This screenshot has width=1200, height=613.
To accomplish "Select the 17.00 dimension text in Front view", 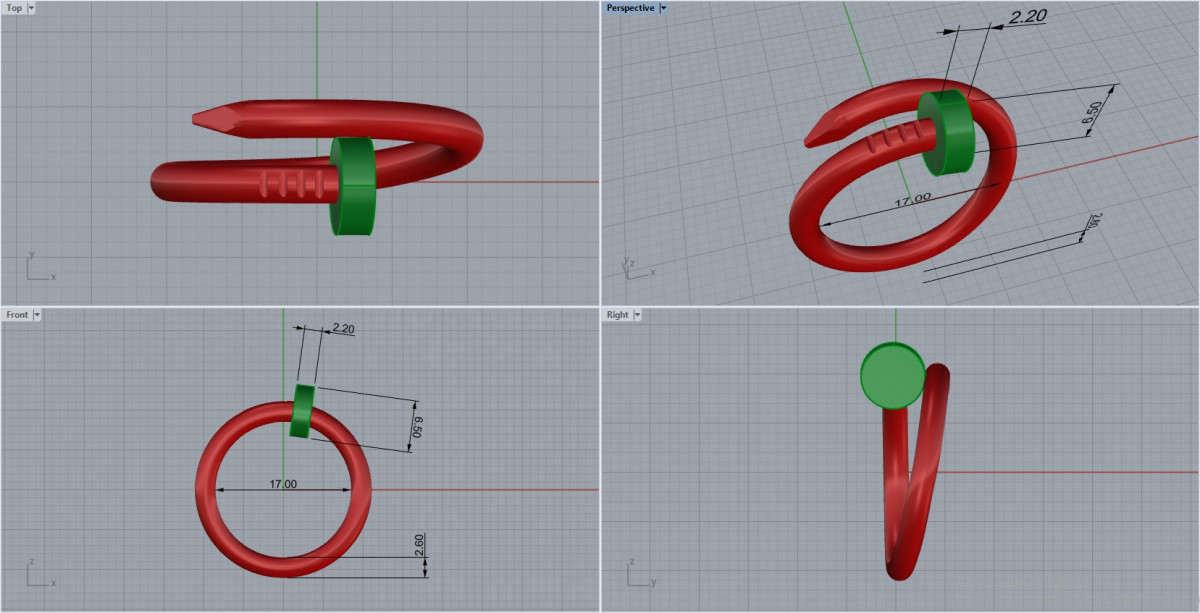I will [283, 484].
